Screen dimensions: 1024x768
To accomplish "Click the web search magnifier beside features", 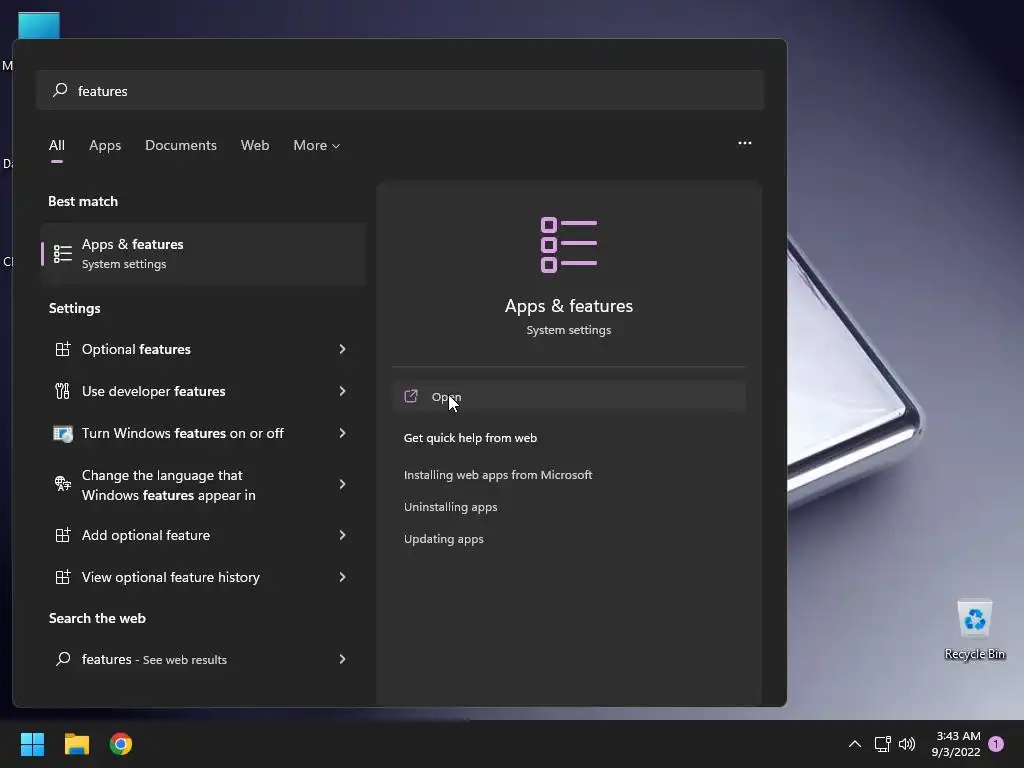I will click(x=63, y=659).
